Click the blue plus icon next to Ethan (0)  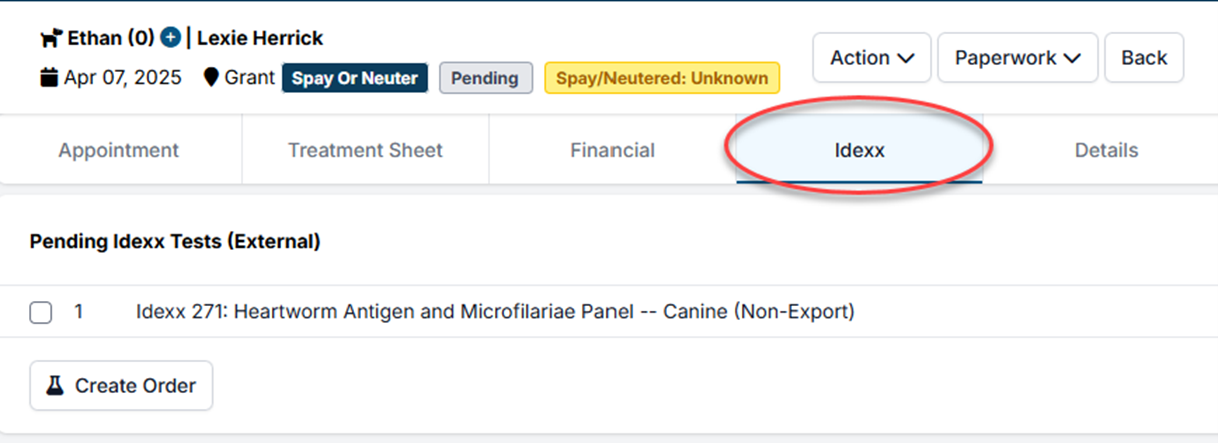point(171,38)
